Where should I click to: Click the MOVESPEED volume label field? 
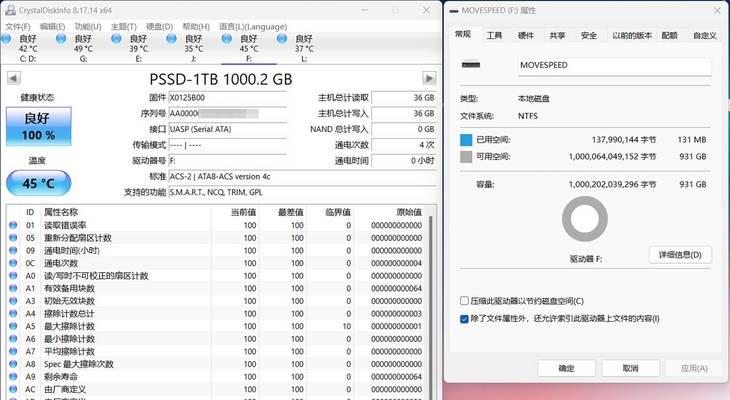point(615,65)
